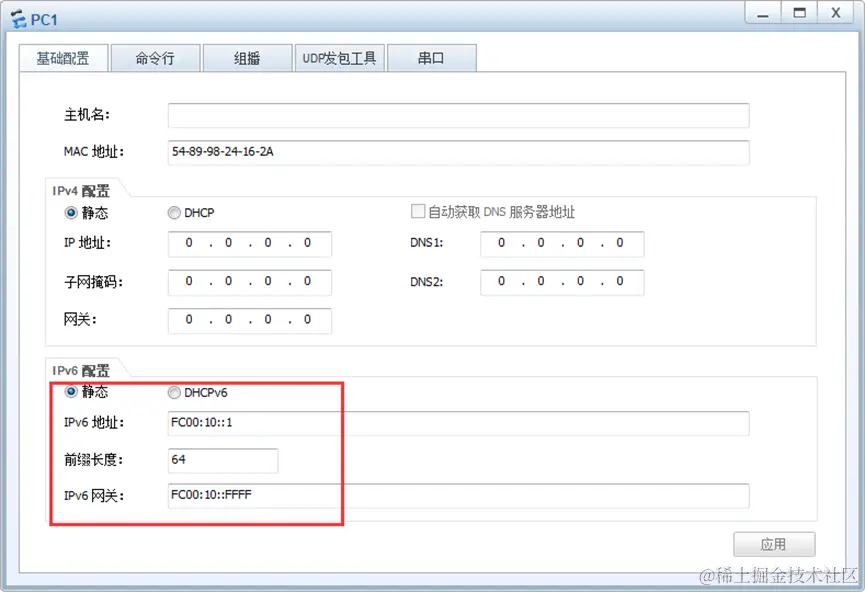Click the IPv4 IP 地址 field
Image resolution: width=865 pixels, height=592 pixels.
pyautogui.click(x=249, y=244)
